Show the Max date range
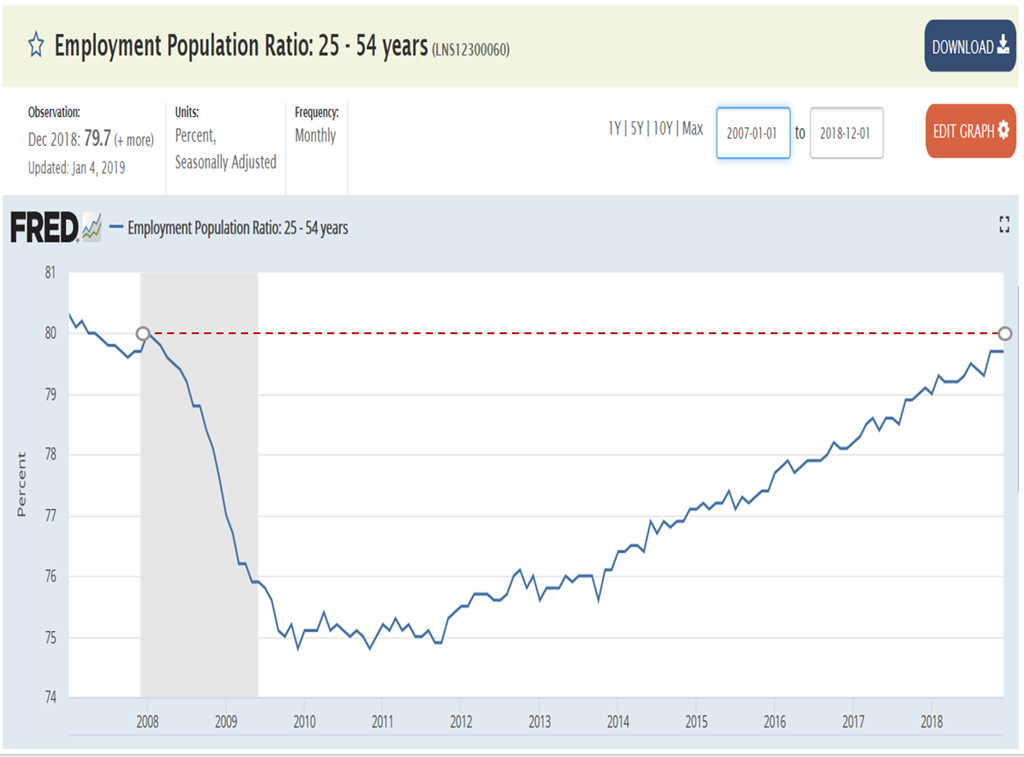This screenshot has width=1024, height=757. (692, 128)
